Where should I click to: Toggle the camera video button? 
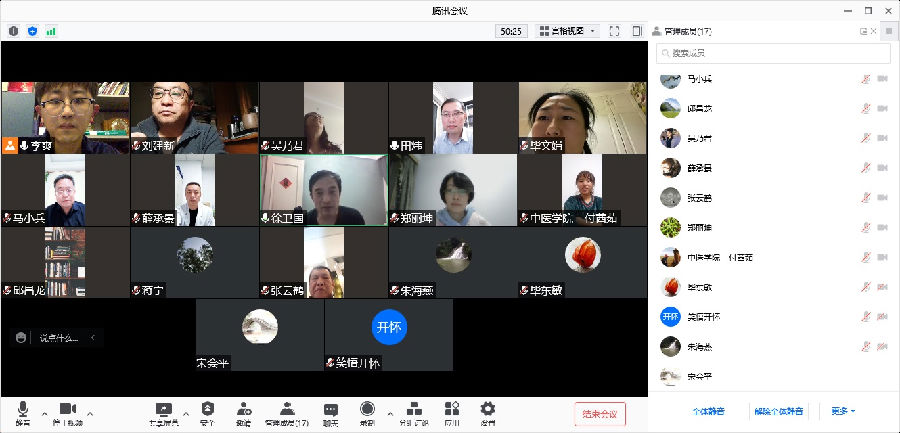[68, 409]
